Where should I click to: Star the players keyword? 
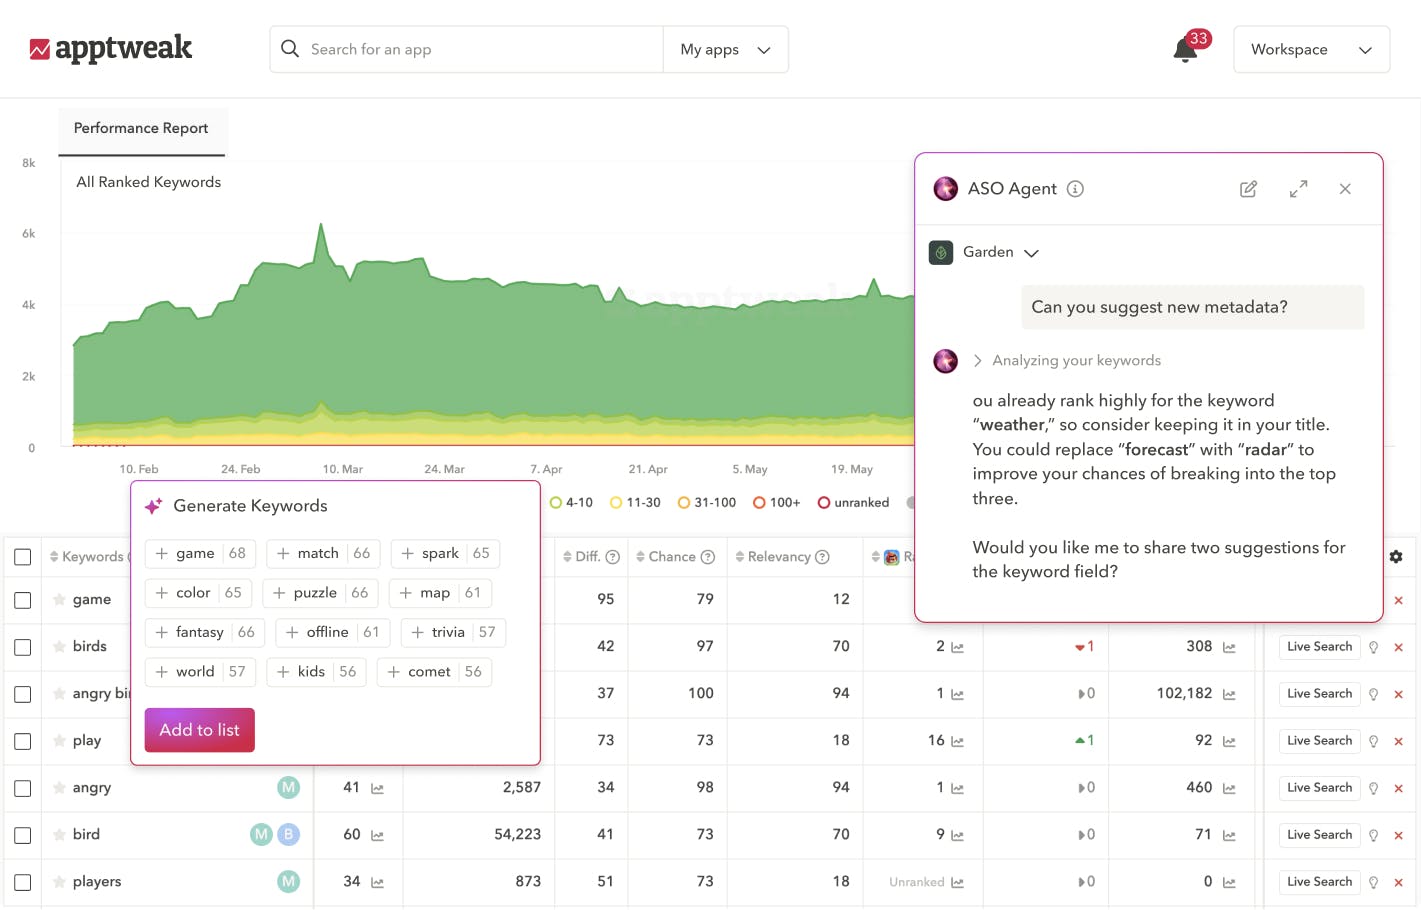pyautogui.click(x=60, y=882)
